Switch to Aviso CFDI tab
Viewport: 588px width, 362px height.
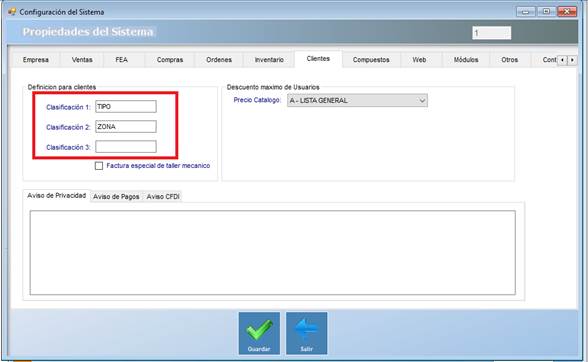163,197
